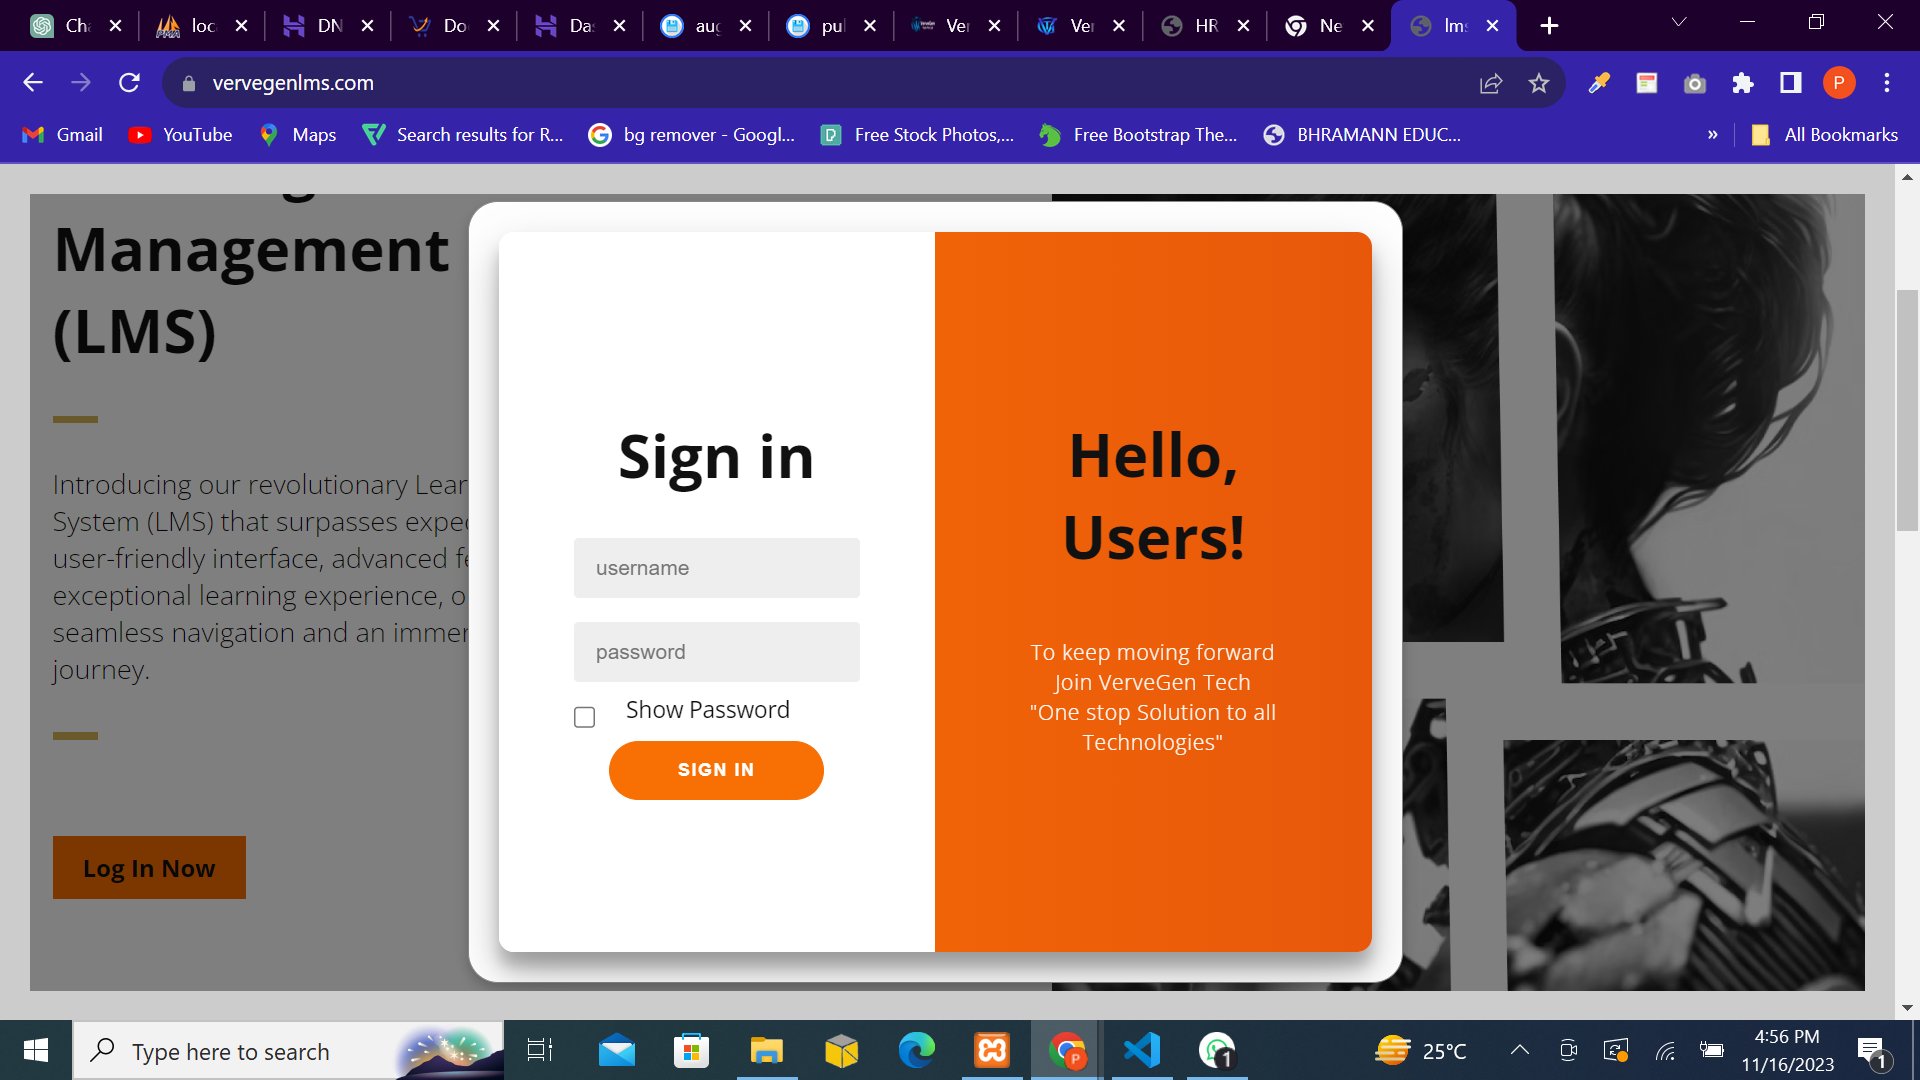Open Microsoft Edge from taskbar
The image size is (1920, 1080).
tap(917, 1051)
